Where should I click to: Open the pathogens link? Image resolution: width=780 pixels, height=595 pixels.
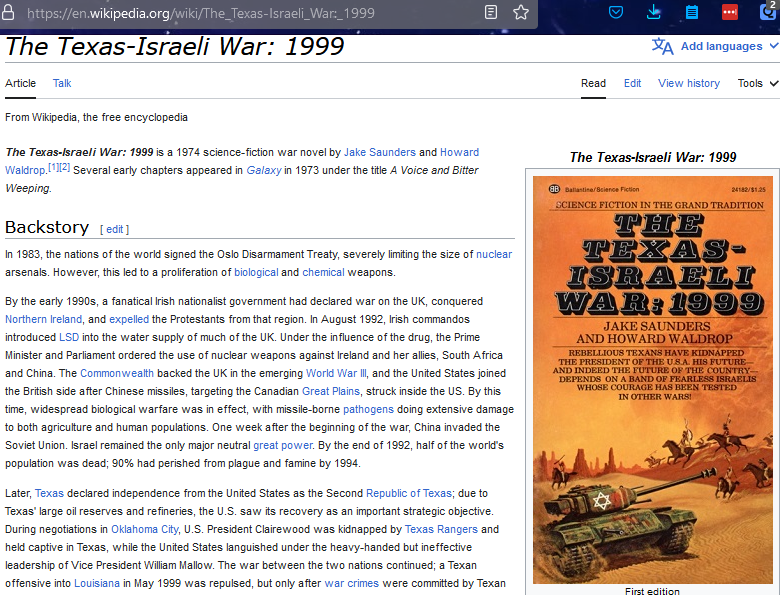368,409
